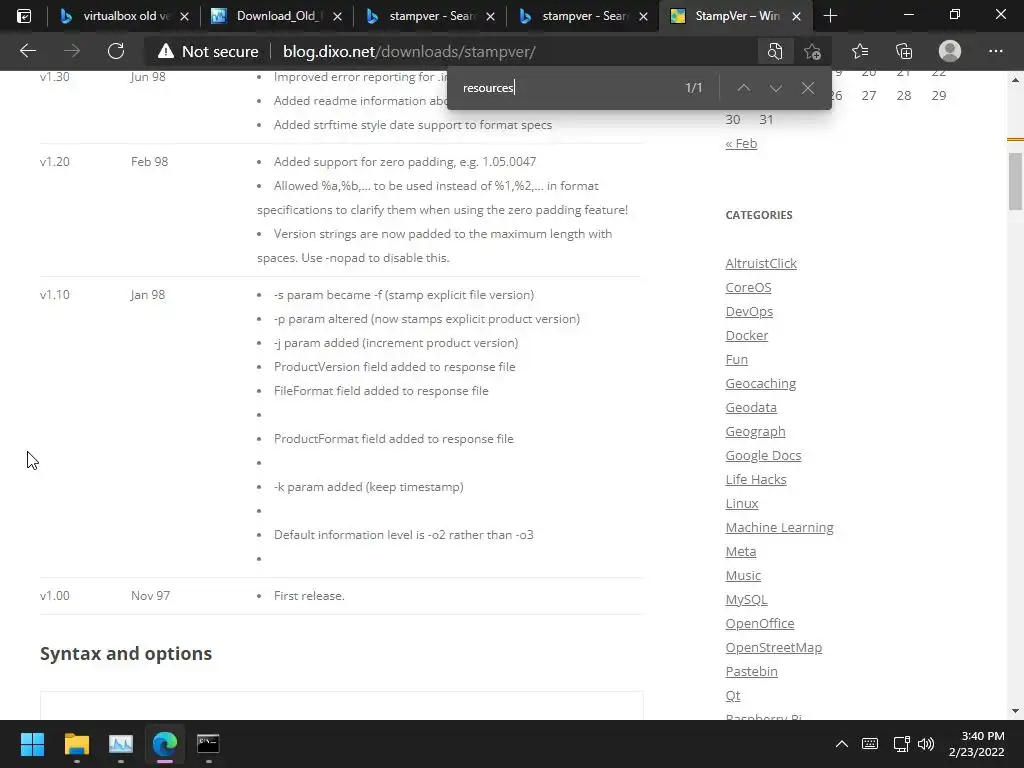Click the Microsoft Edge taskbar icon
The width and height of the screenshot is (1024, 768).
point(165,744)
